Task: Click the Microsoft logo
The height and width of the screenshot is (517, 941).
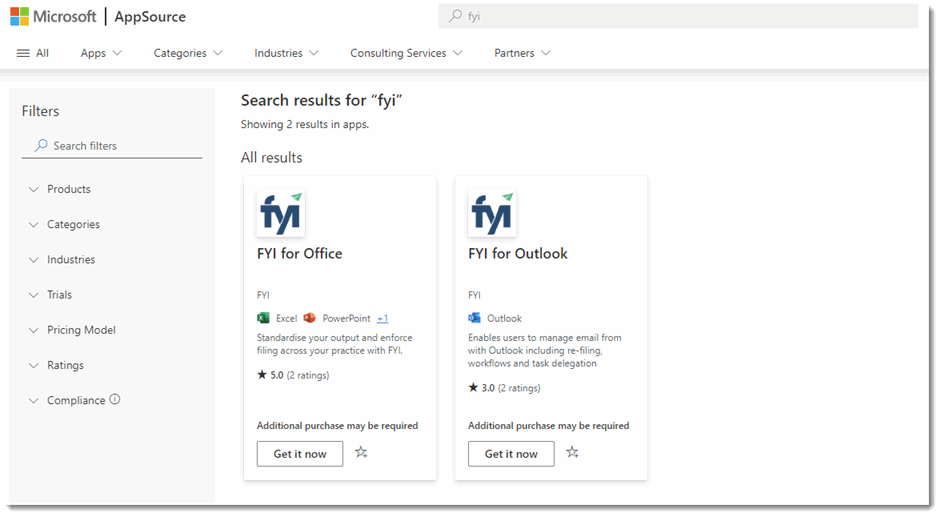Action: (53, 16)
